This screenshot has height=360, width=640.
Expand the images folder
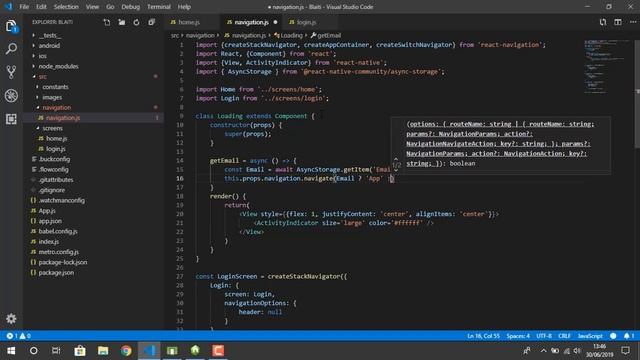52,97
